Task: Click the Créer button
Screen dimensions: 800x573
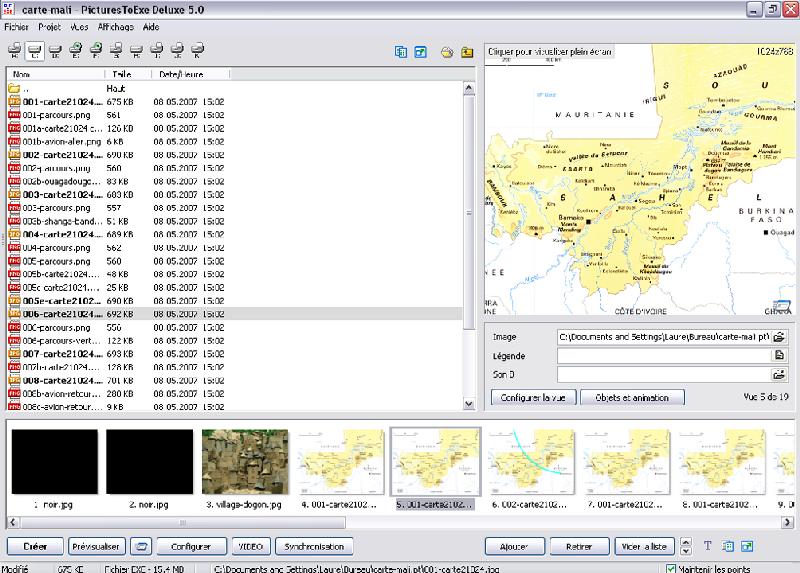Action: click(x=35, y=546)
